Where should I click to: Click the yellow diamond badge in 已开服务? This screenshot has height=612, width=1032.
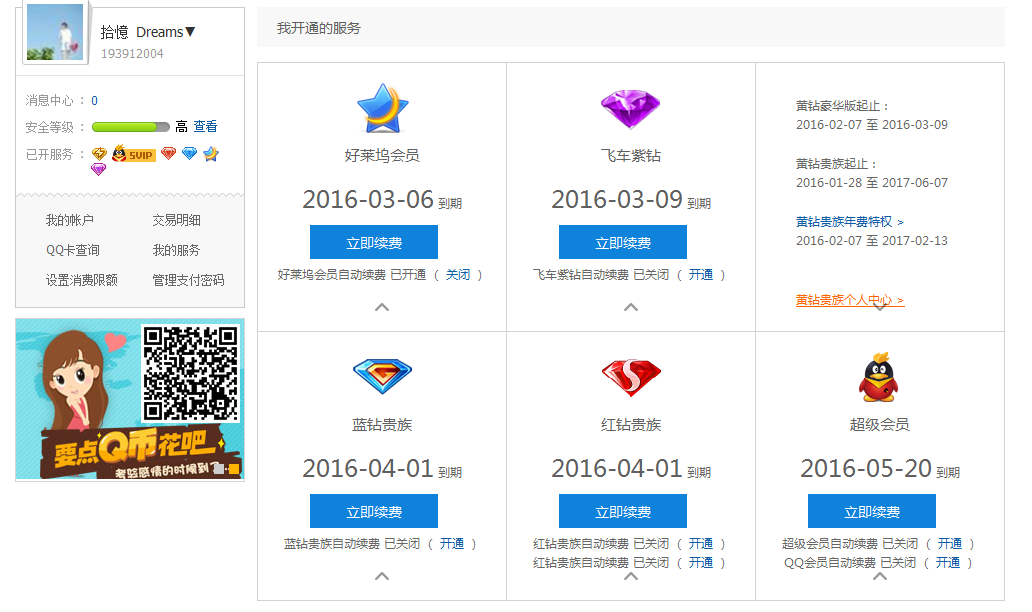coord(99,154)
